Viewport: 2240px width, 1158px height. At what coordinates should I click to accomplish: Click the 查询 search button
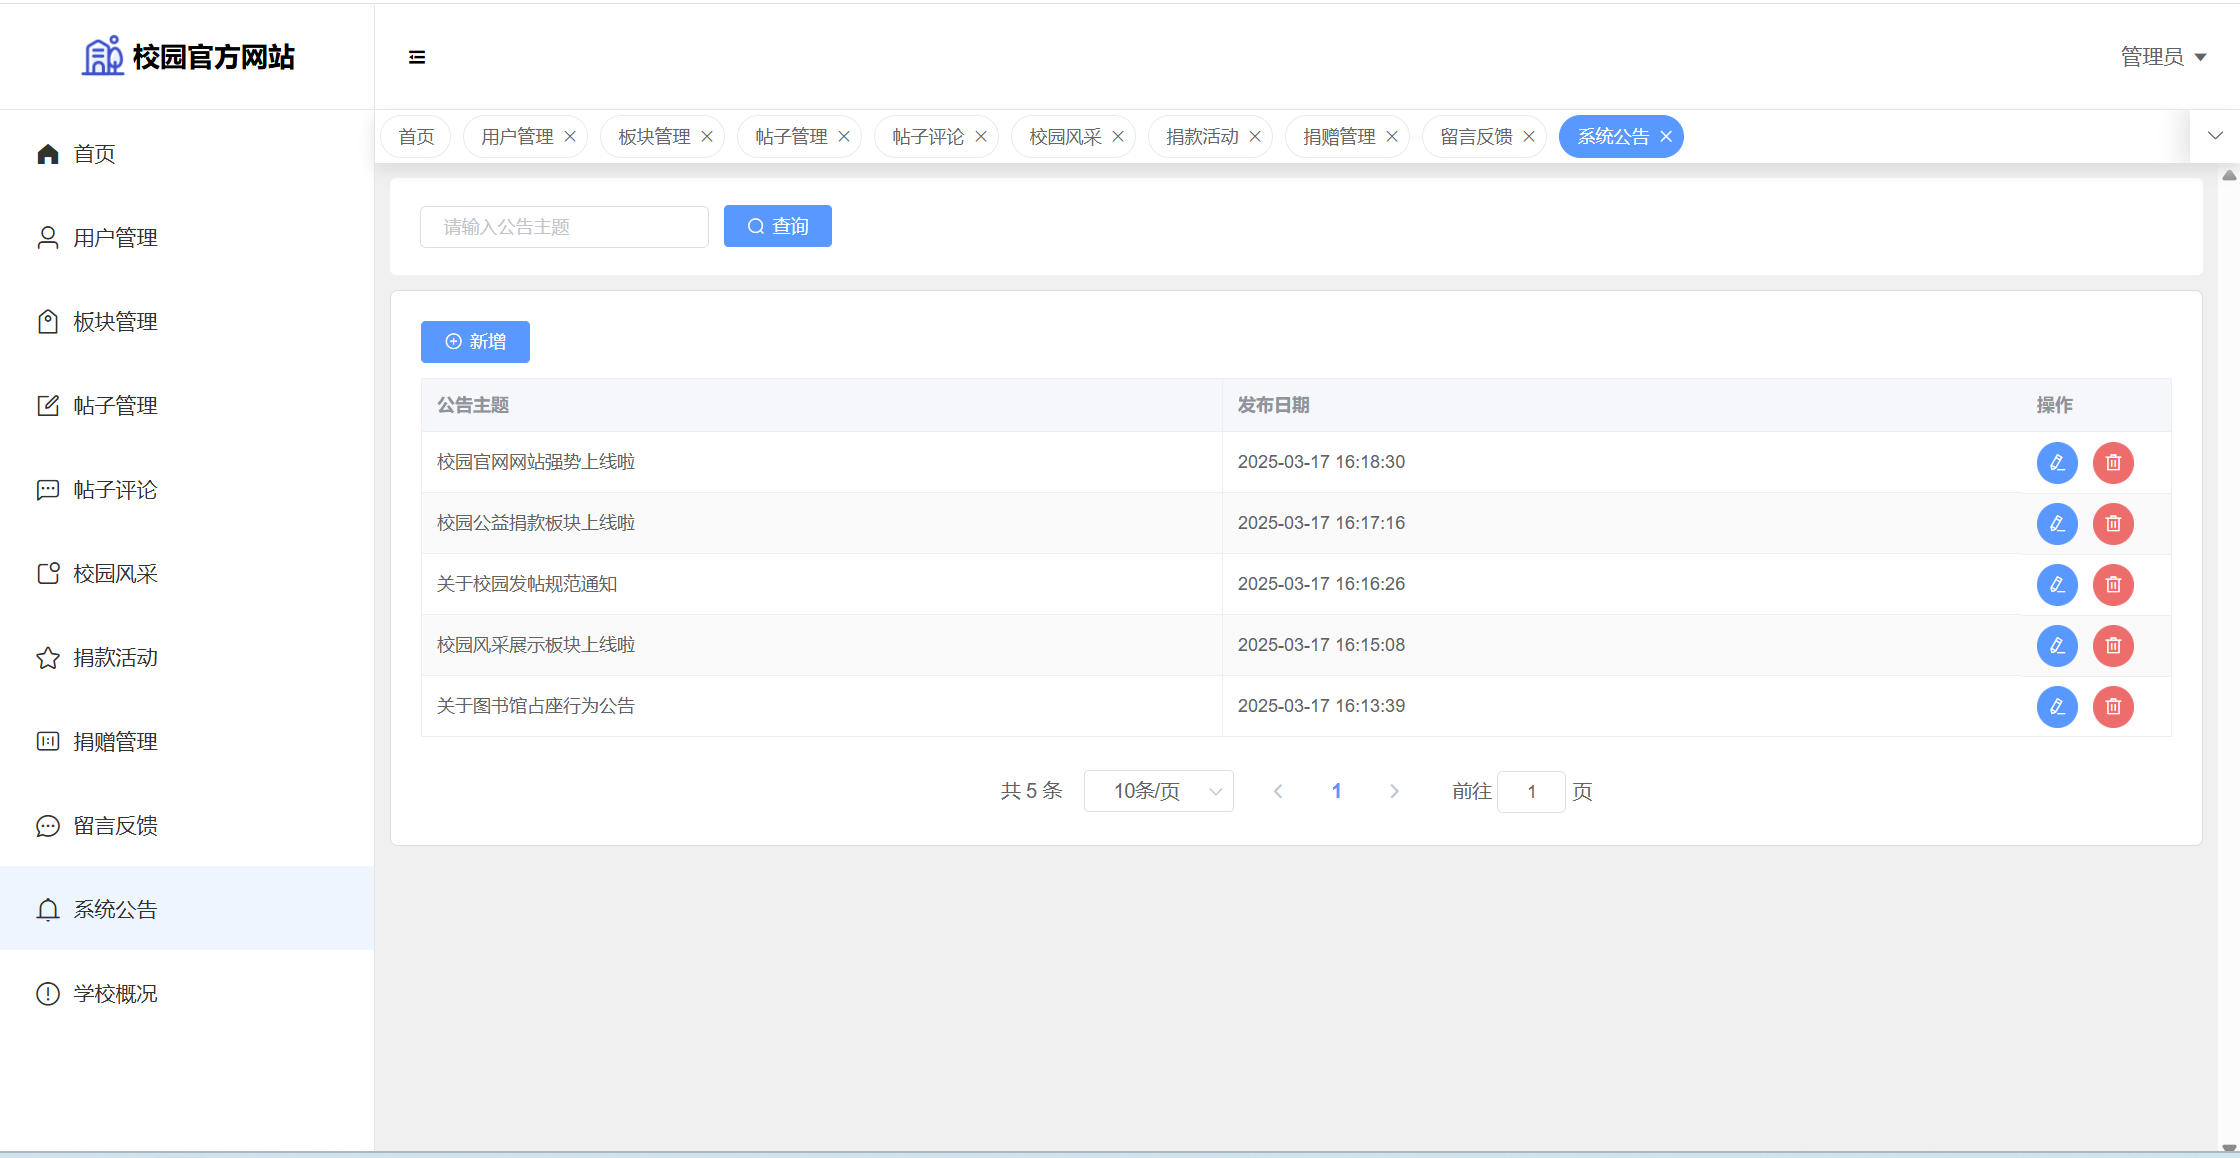(x=777, y=226)
